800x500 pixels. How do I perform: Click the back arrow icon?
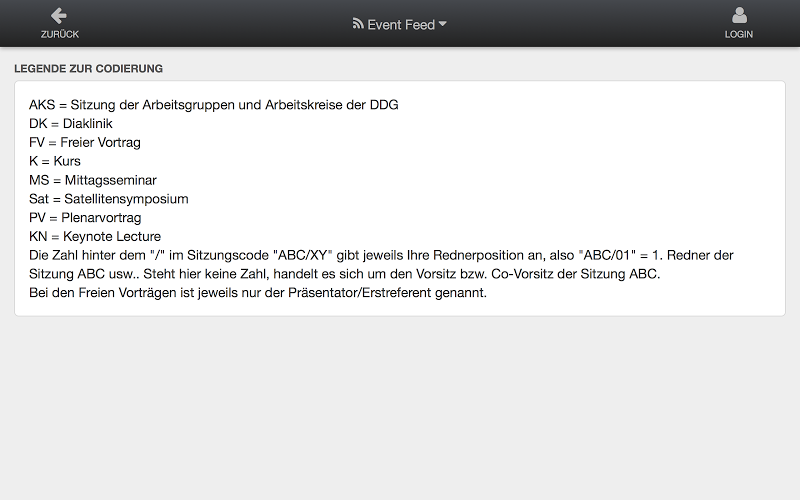click(59, 16)
